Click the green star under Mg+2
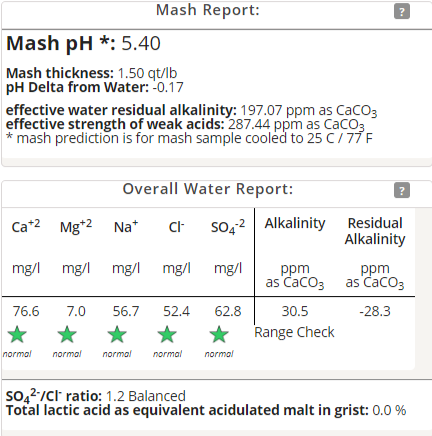Screen dimensions: 432x436 coord(67,335)
